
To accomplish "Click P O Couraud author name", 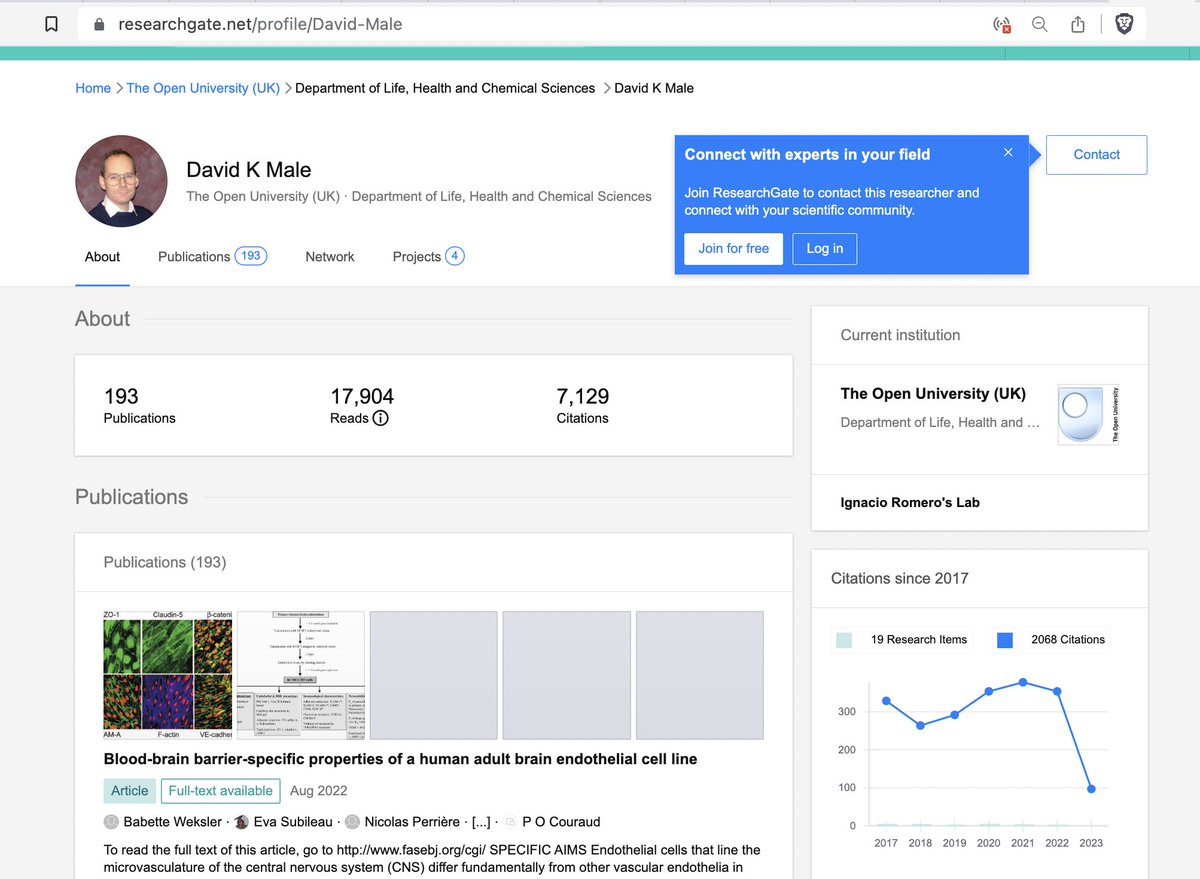I will pos(561,822).
